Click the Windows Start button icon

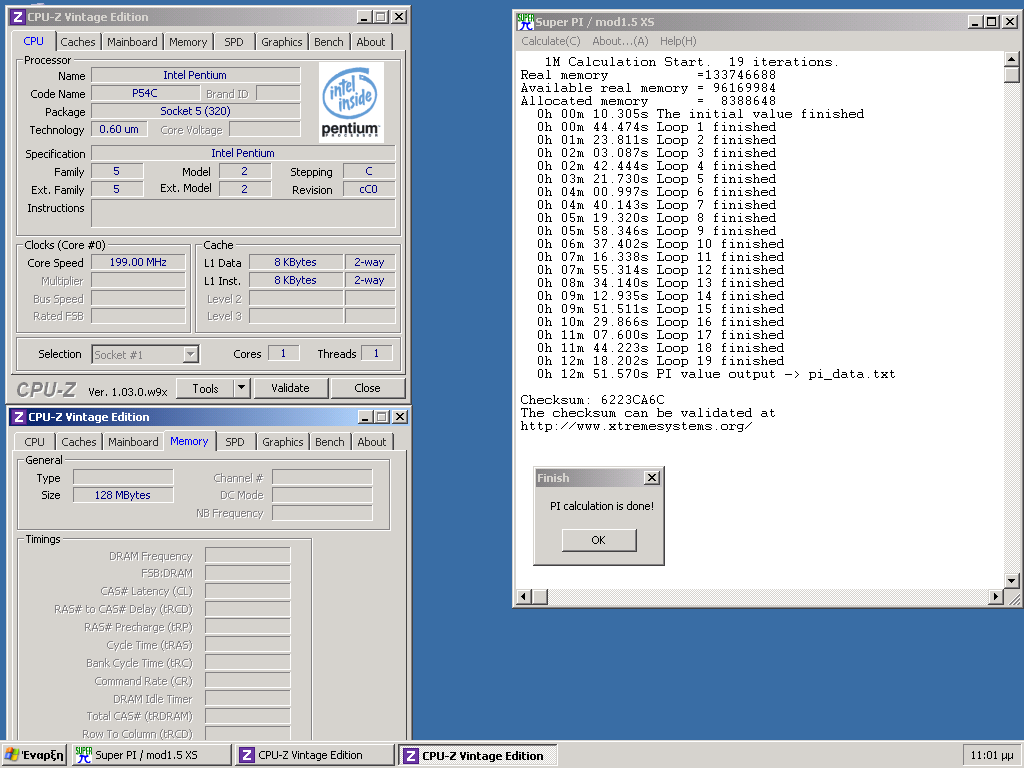(x=12, y=755)
